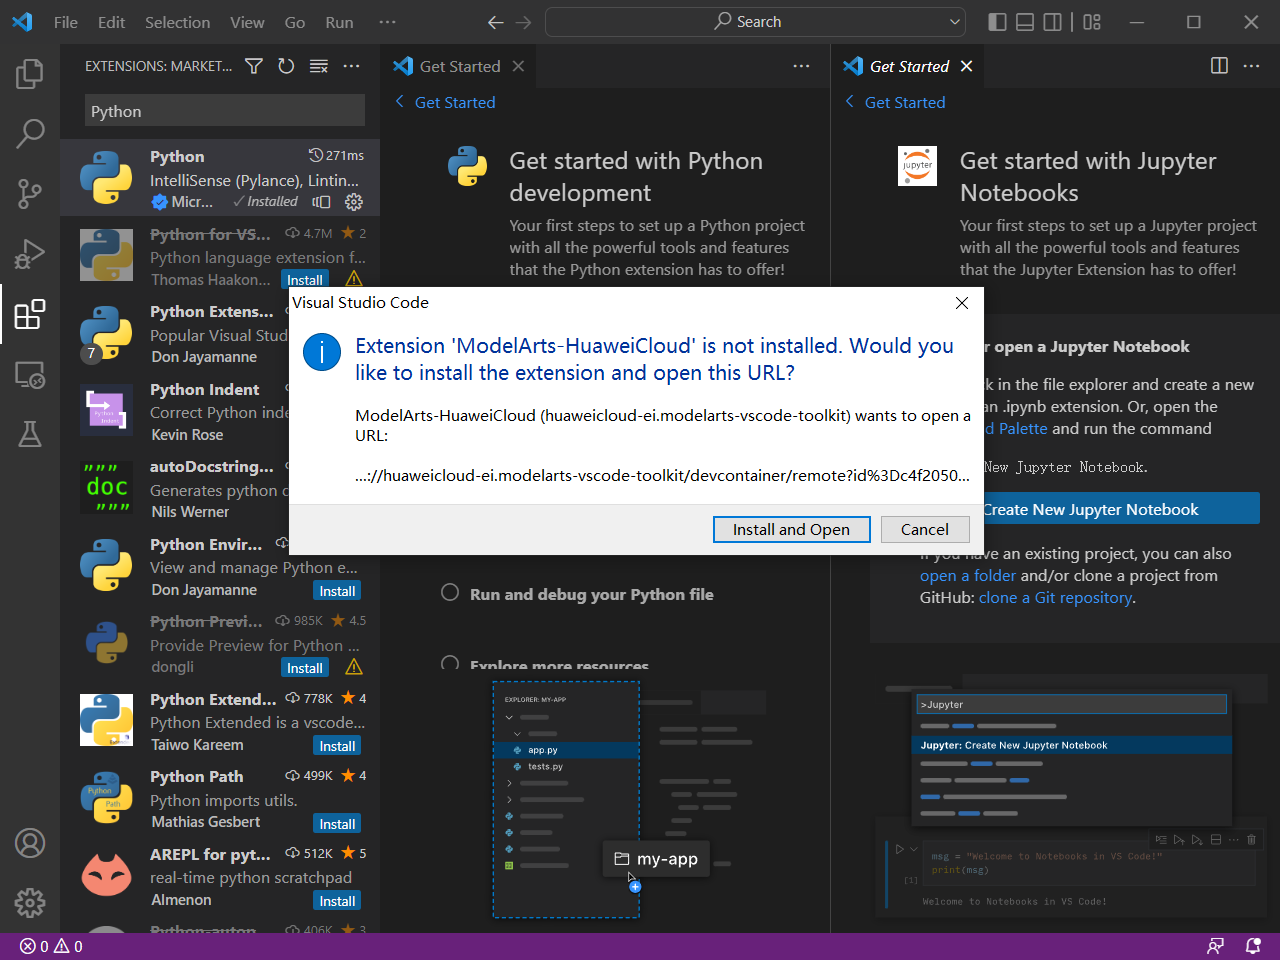
Task: Cancel the ModelArts extension dialog
Action: 925,530
